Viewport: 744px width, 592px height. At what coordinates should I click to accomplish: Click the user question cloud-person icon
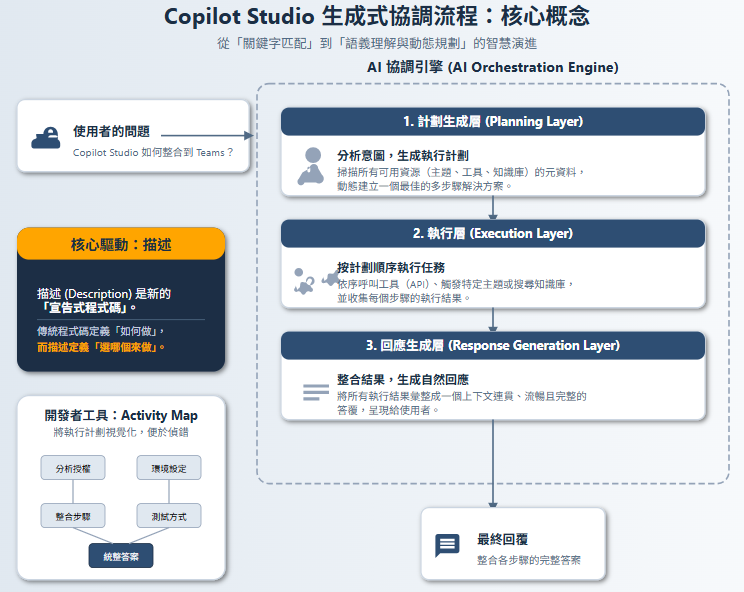tap(46, 138)
